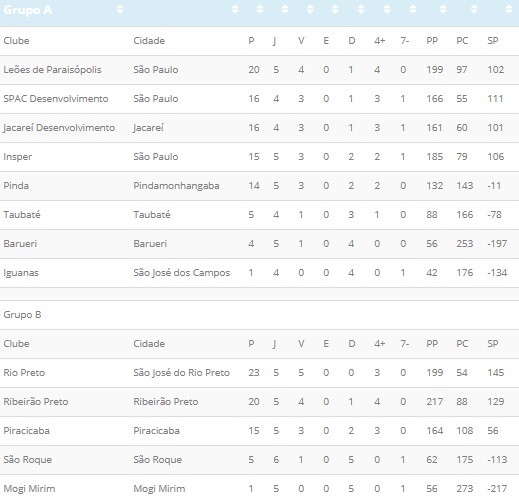Sort by SP column arrows in header
The height and width of the screenshot is (498, 519).
[509, 9]
